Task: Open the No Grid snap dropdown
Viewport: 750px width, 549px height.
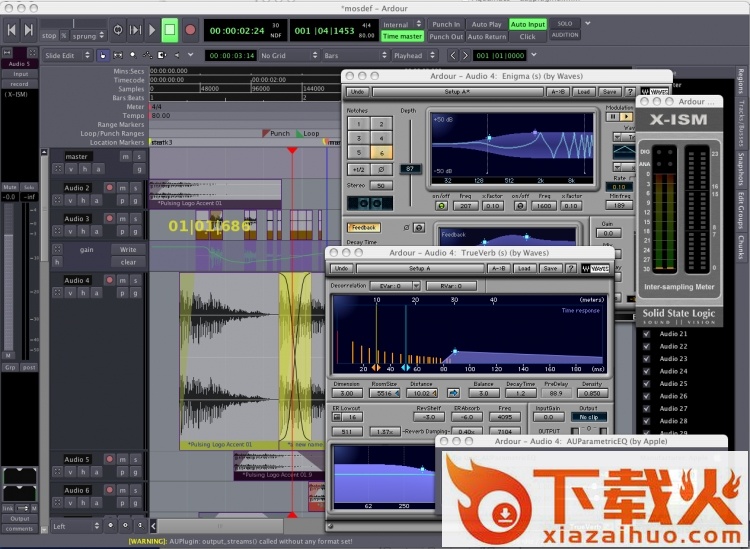Action: [289, 55]
